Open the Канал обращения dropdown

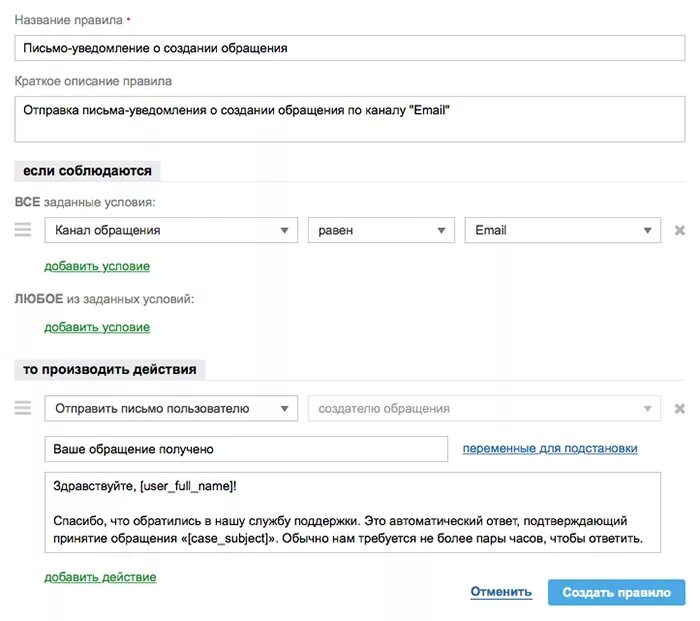point(171,230)
